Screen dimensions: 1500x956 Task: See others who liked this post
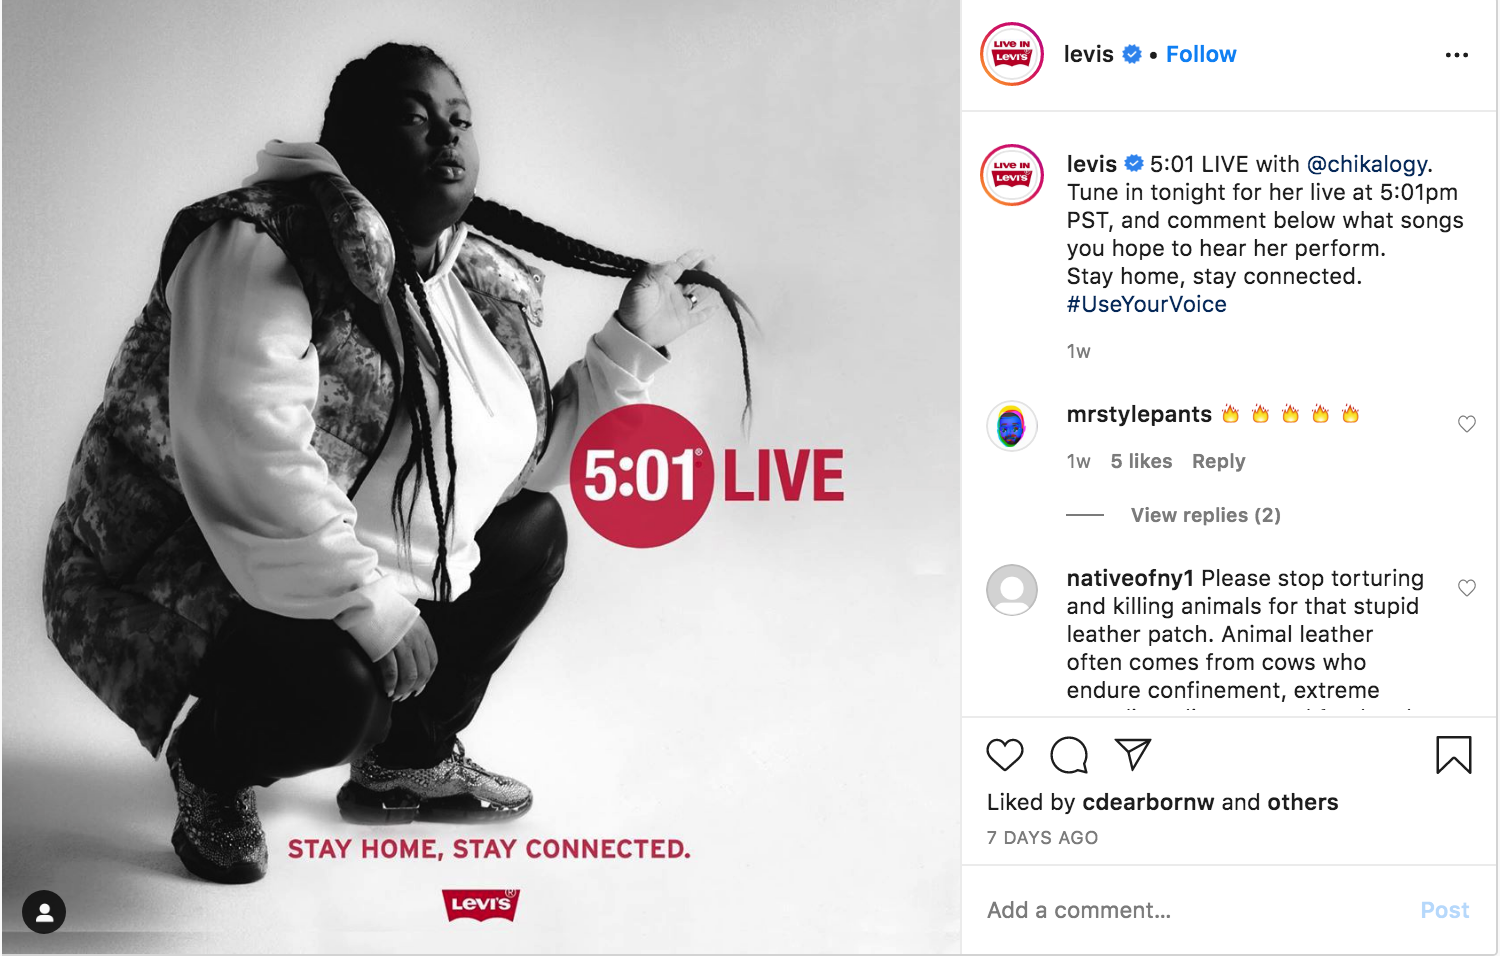pos(1302,802)
